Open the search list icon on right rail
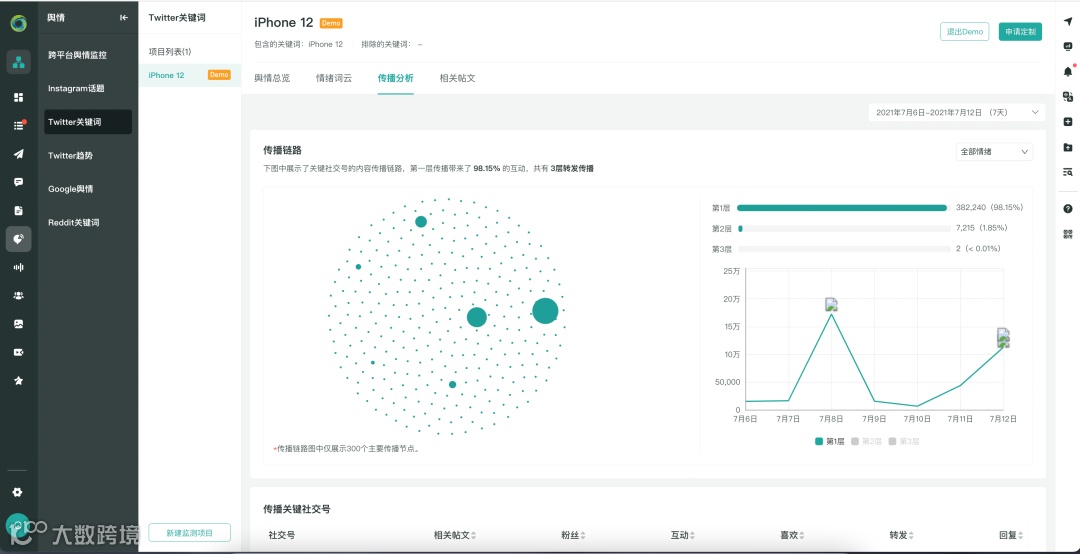1080x554 pixels. tap(1068, 172)
